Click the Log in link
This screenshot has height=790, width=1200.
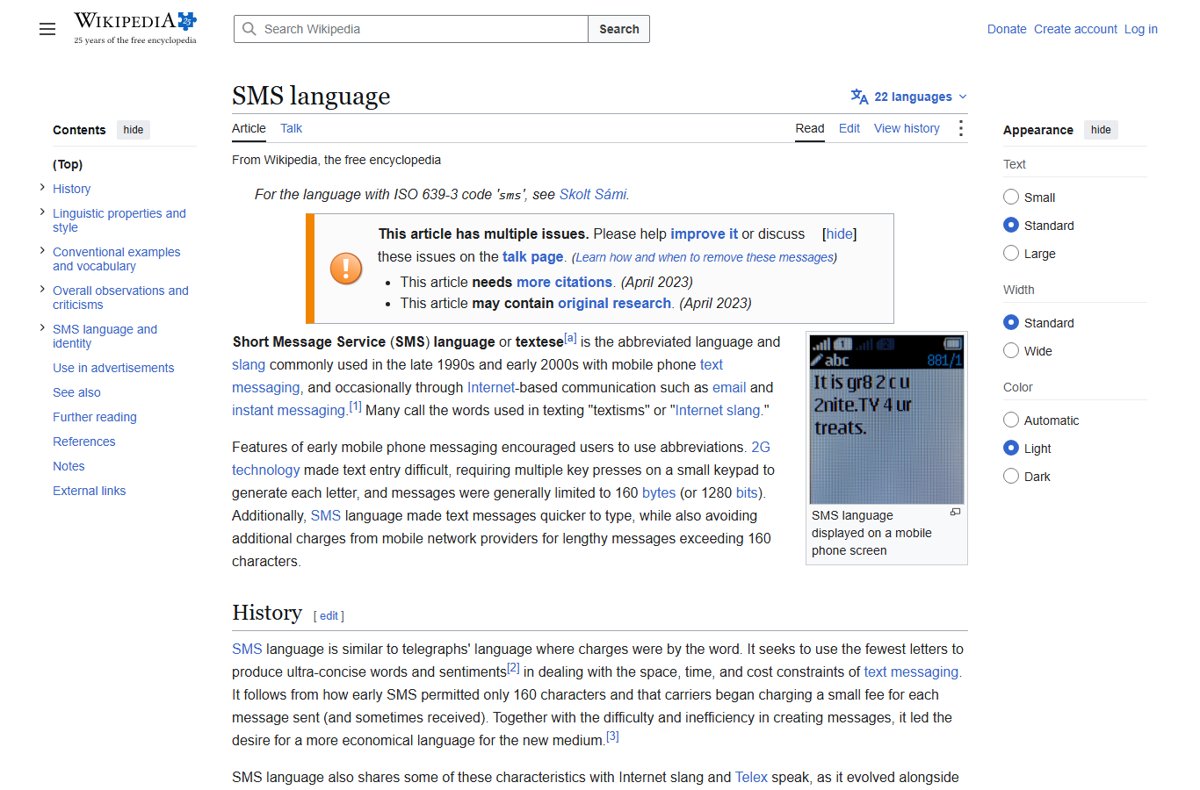(1141, 29)
